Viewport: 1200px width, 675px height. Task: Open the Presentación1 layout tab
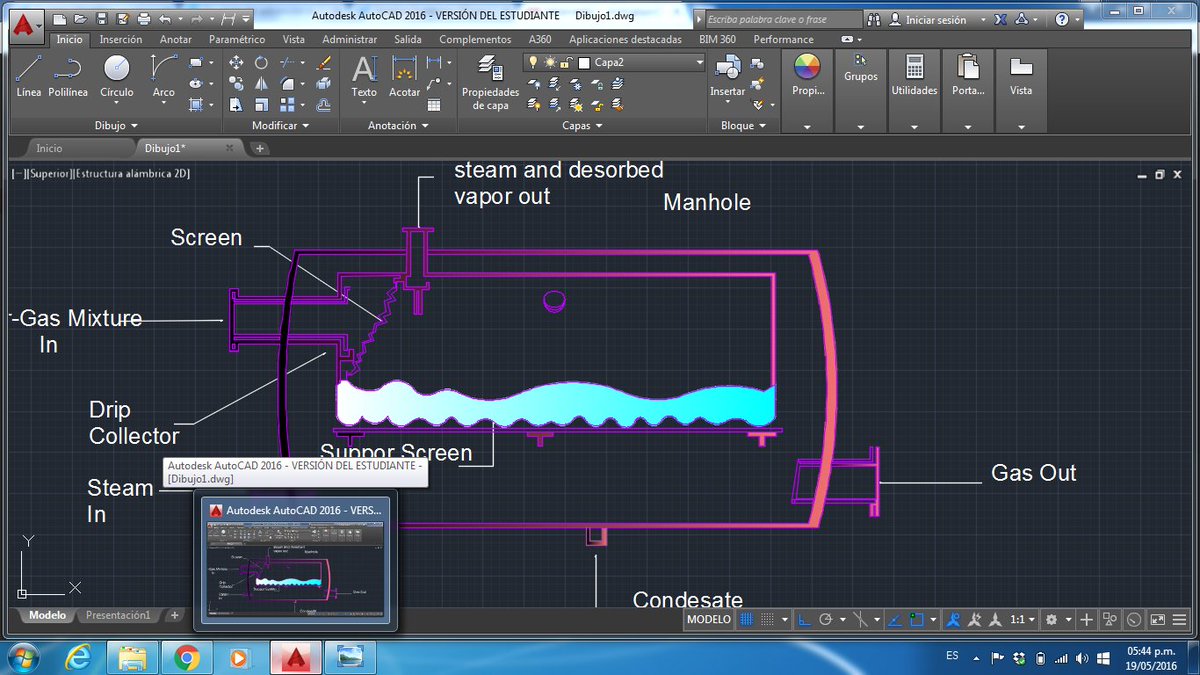118,615
